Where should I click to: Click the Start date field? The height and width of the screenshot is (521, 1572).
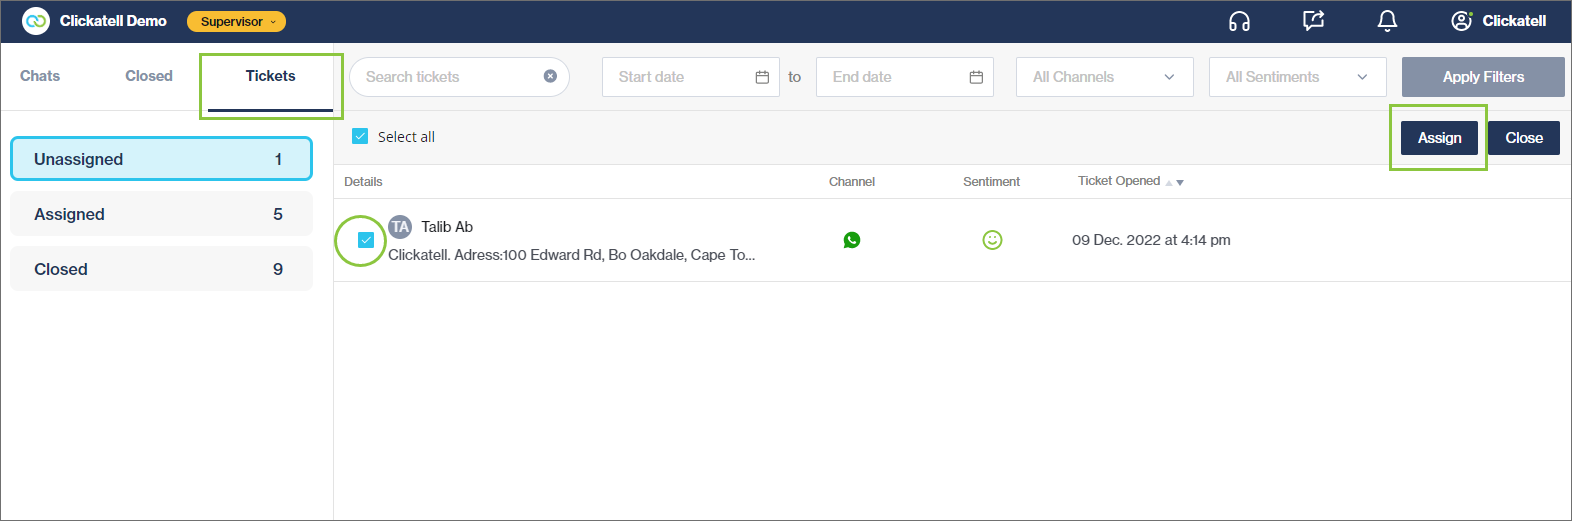point(690,77)
